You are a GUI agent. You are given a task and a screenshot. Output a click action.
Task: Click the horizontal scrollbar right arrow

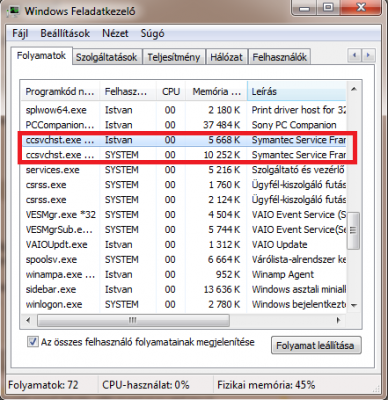click(338, 320)
